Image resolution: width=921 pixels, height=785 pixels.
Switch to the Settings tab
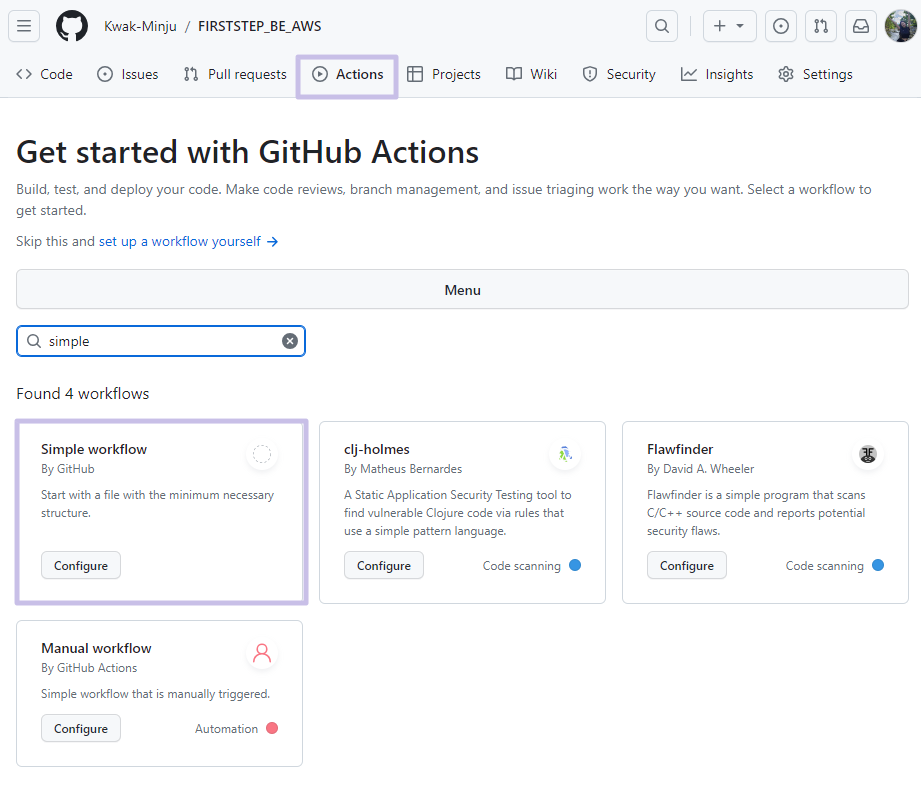click(x=815, y=74)
